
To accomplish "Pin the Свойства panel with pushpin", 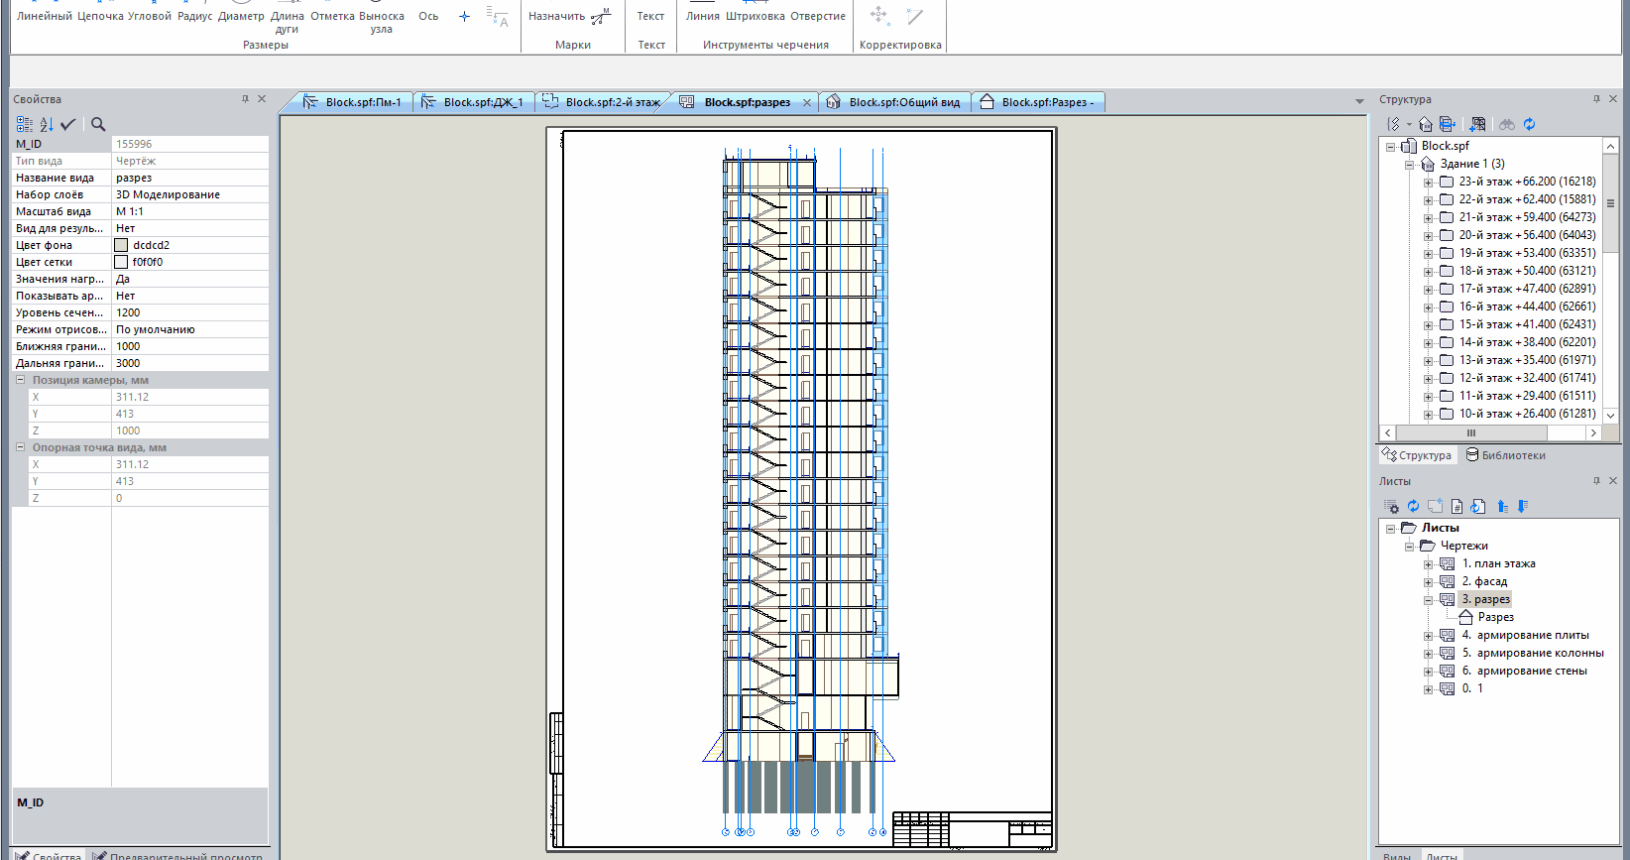I will click(245, 99).
